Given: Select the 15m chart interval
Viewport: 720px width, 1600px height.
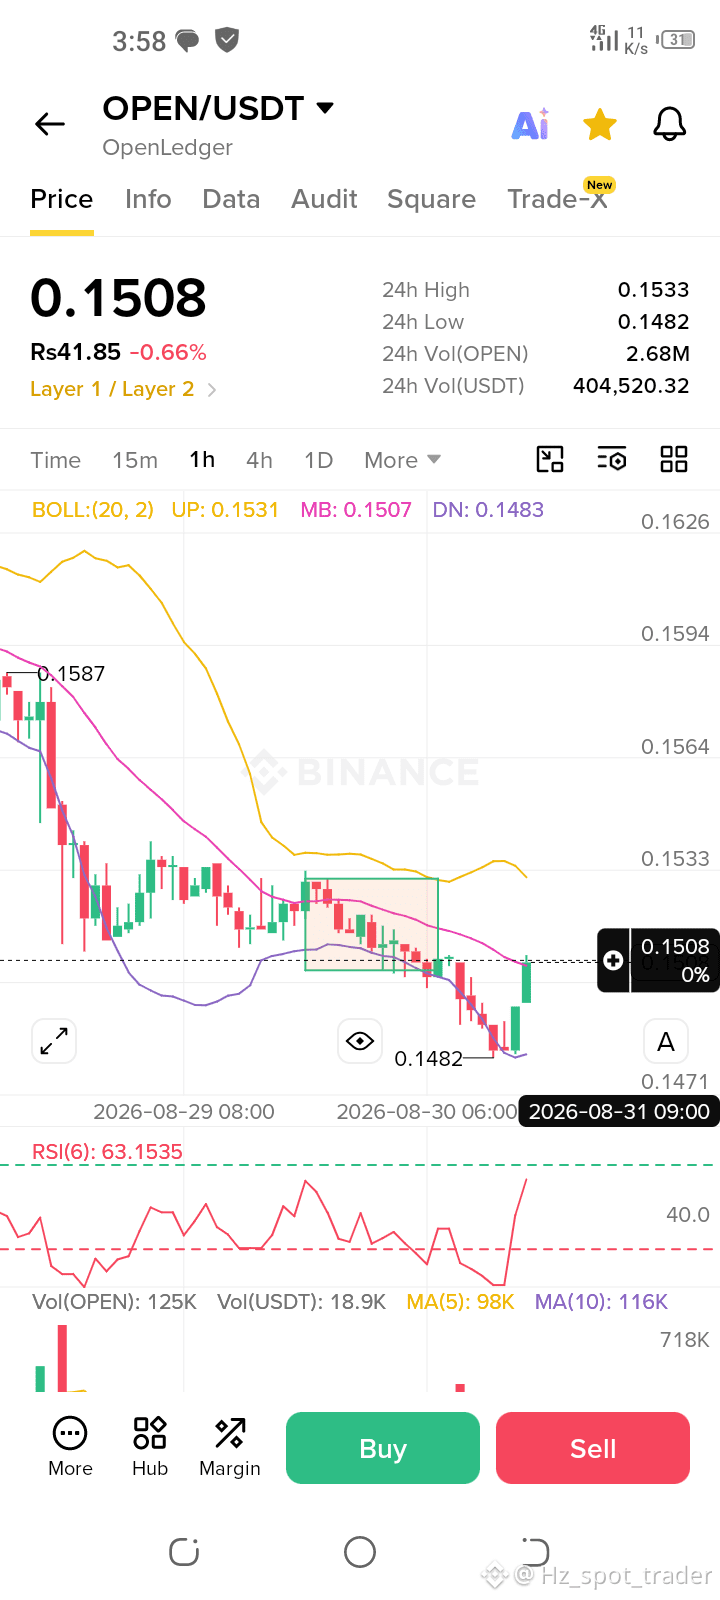Looking at the screenshot, I should [135, 460].
